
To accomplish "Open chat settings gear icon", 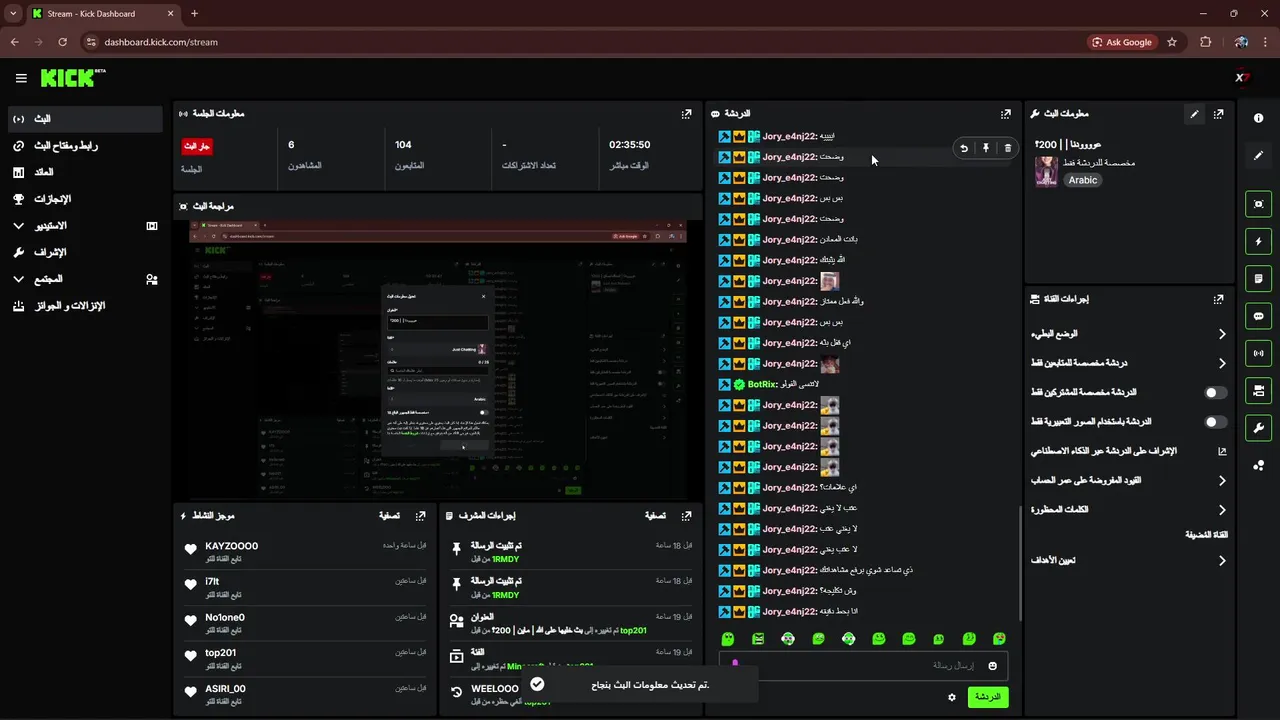I will click(x=952, y=697).
